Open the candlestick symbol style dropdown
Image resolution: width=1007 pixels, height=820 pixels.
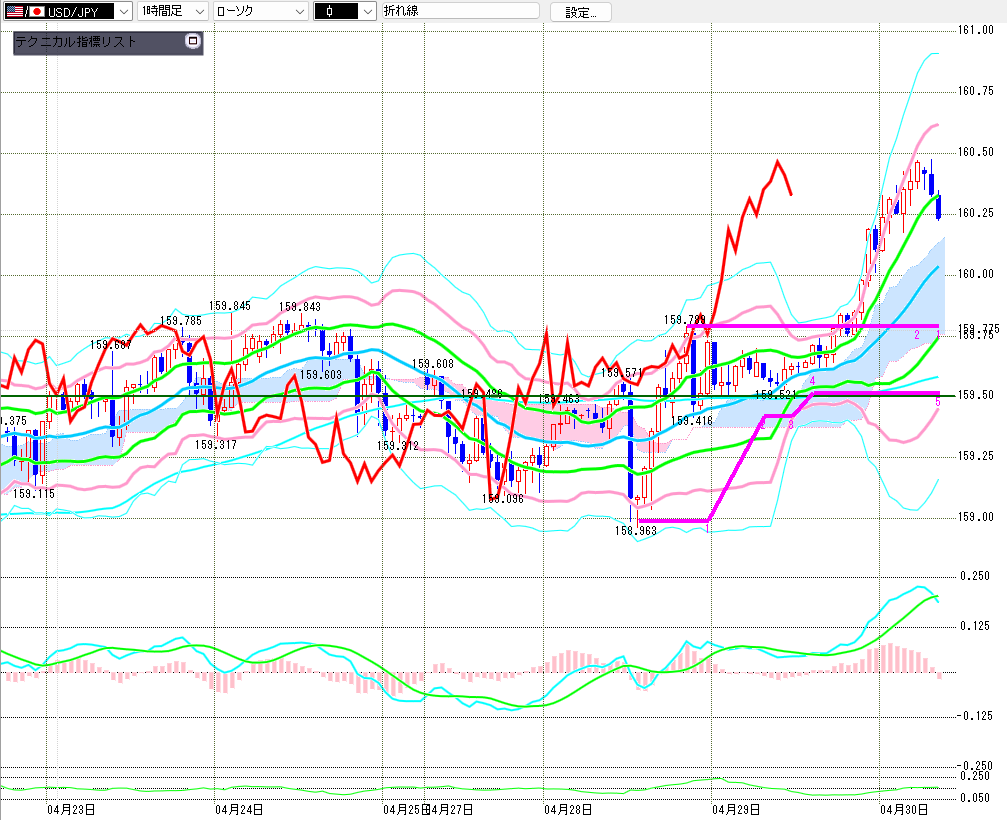coord(367,12)
